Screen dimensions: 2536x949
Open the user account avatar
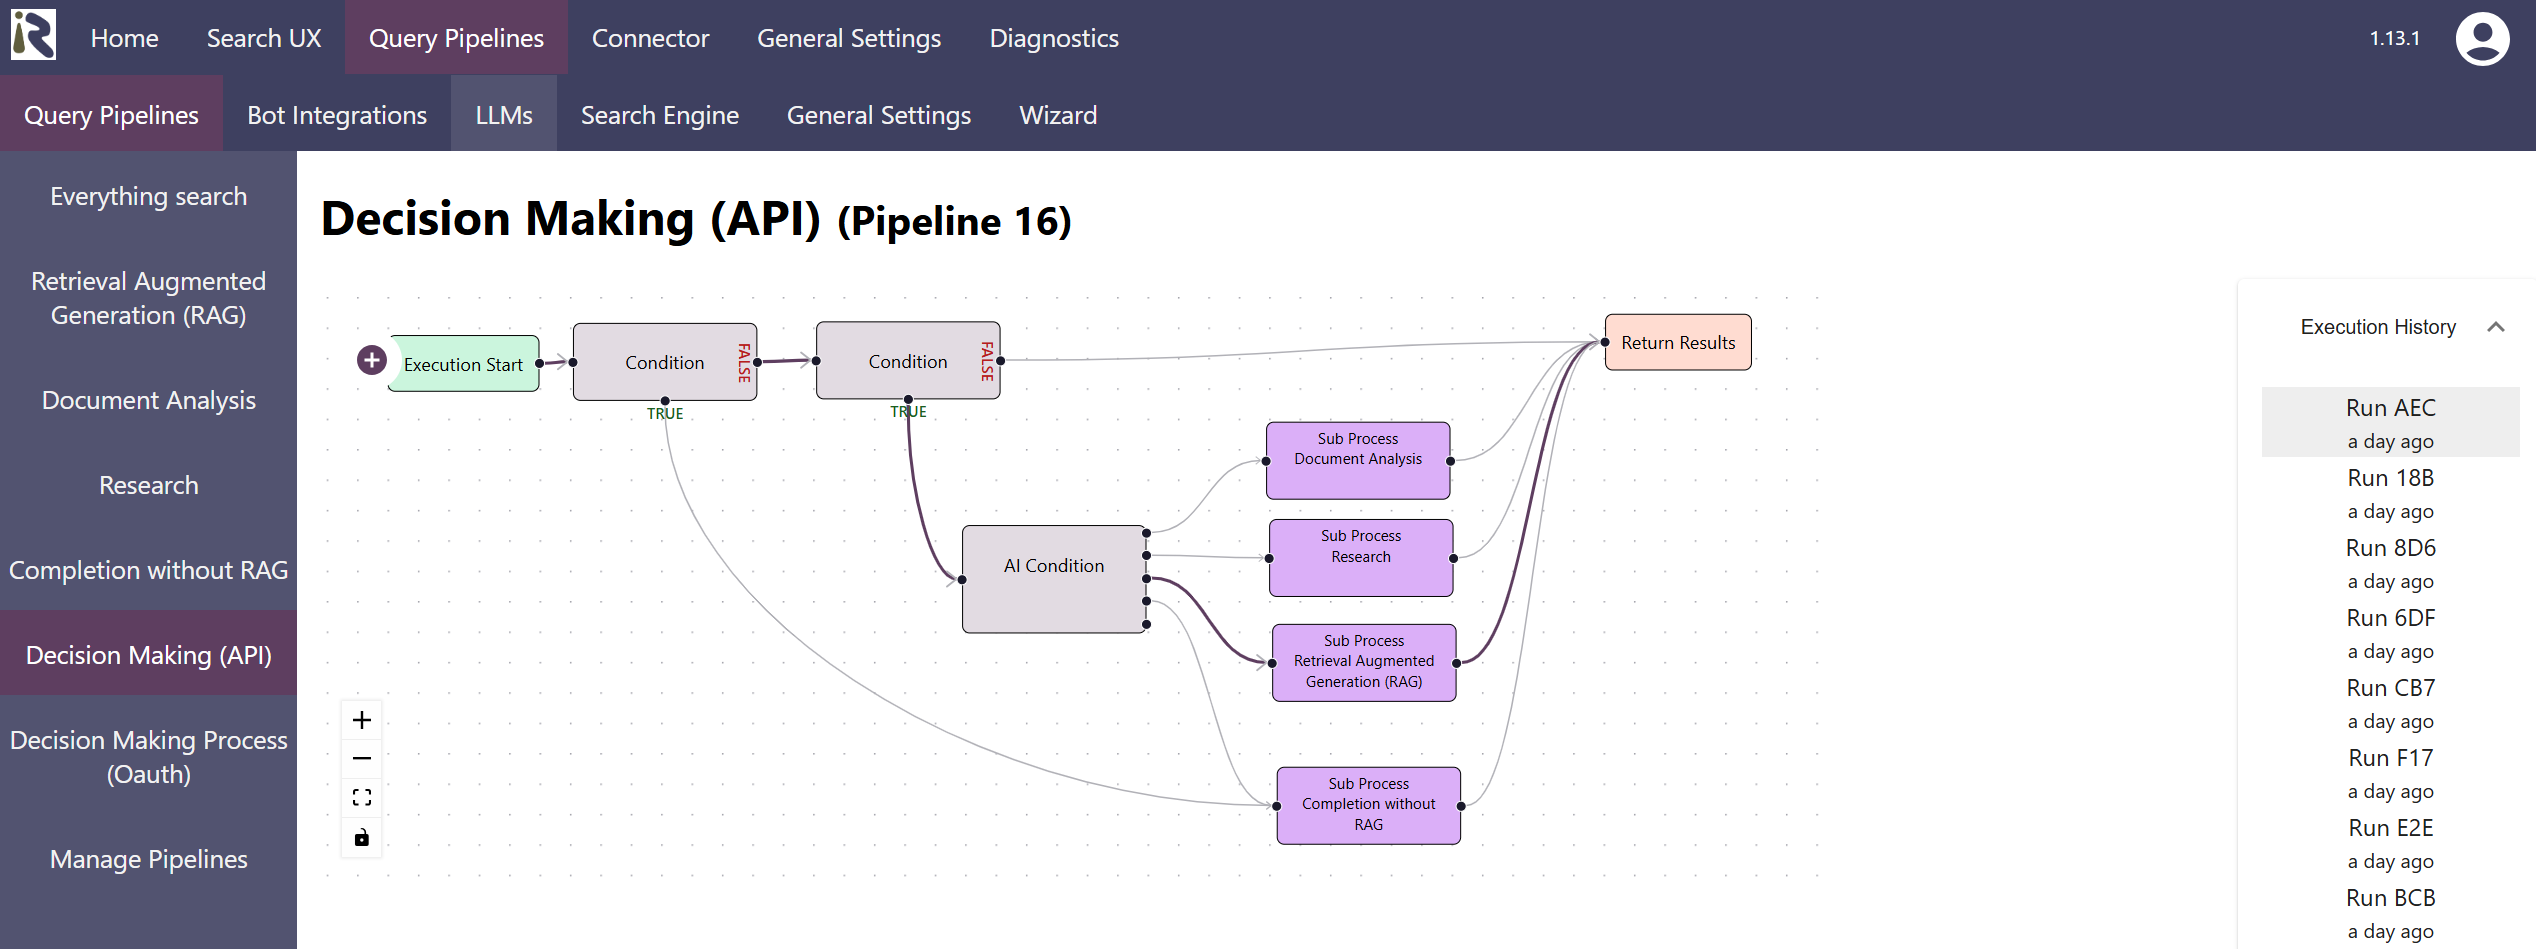(x=2481, y=39)
